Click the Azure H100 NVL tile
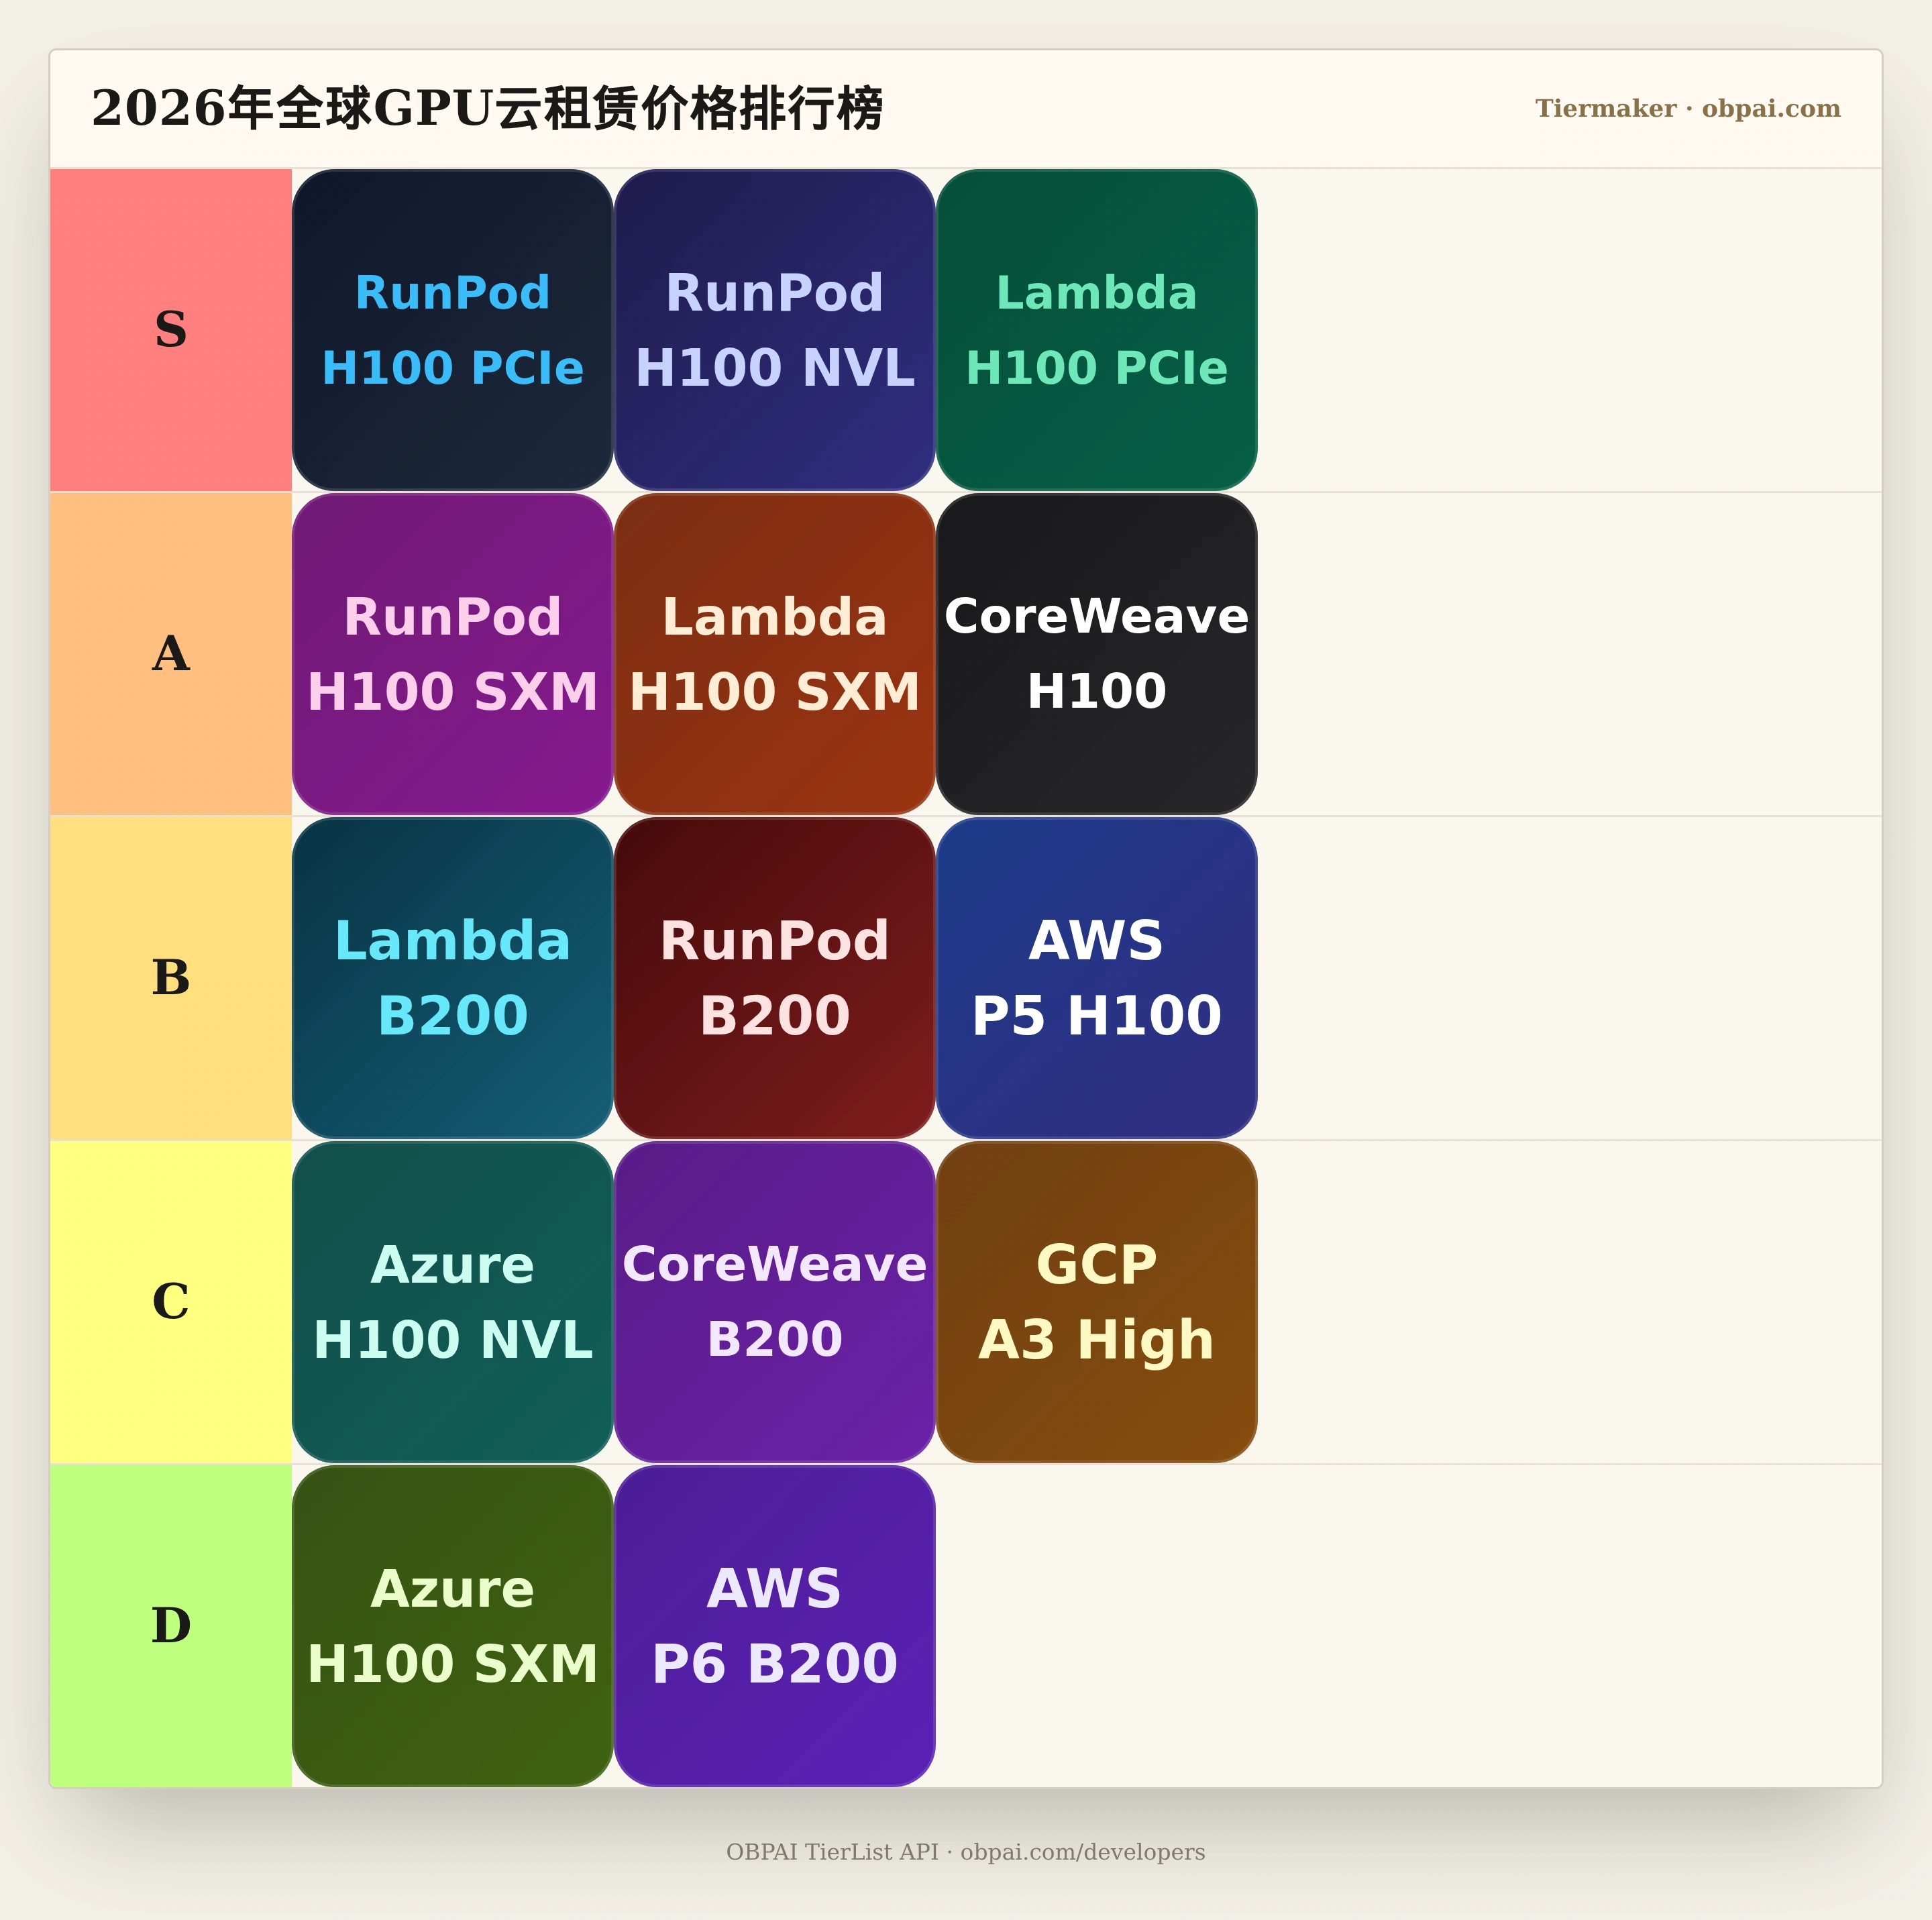 [452, 1302]
